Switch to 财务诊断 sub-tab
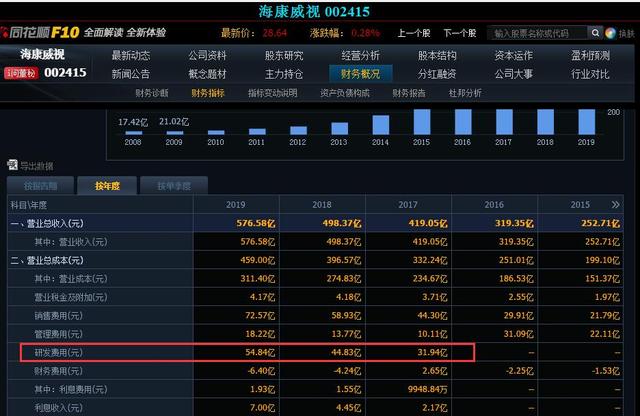640x416 pixels. click(x=152, y=93)
